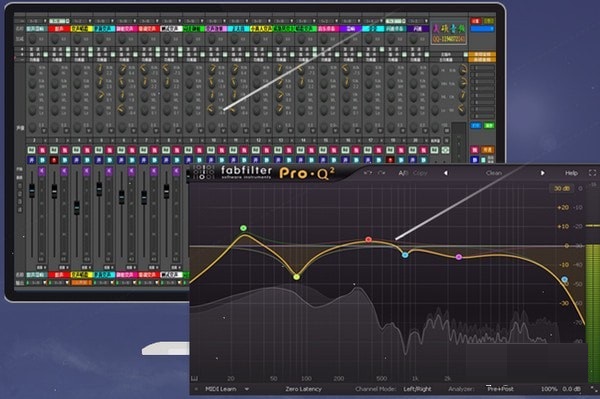Open the Help menu in Pro-Q 2
This screenshot has width=600, height=399.
point(571,173)
